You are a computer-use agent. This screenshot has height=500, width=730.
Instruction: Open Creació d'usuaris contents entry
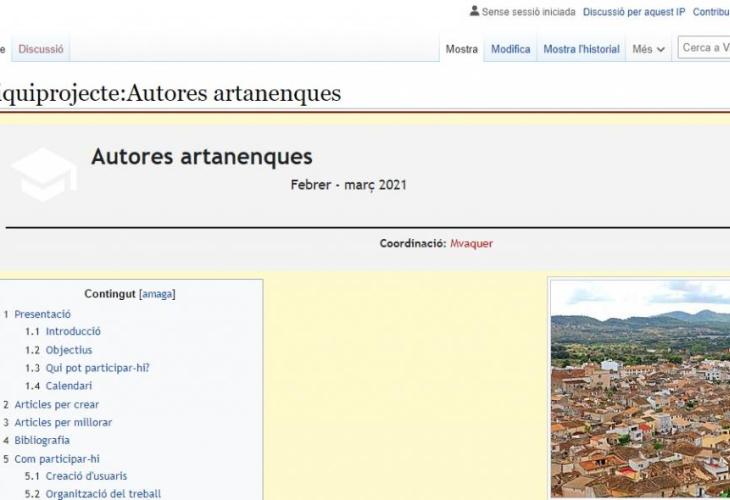86,476
